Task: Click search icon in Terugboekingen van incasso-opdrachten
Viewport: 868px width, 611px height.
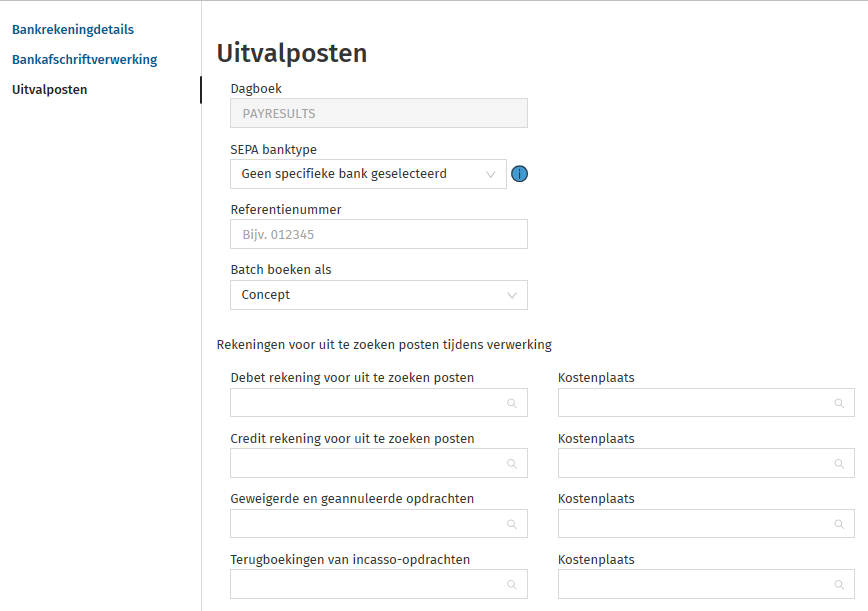Action: (511, 584)
